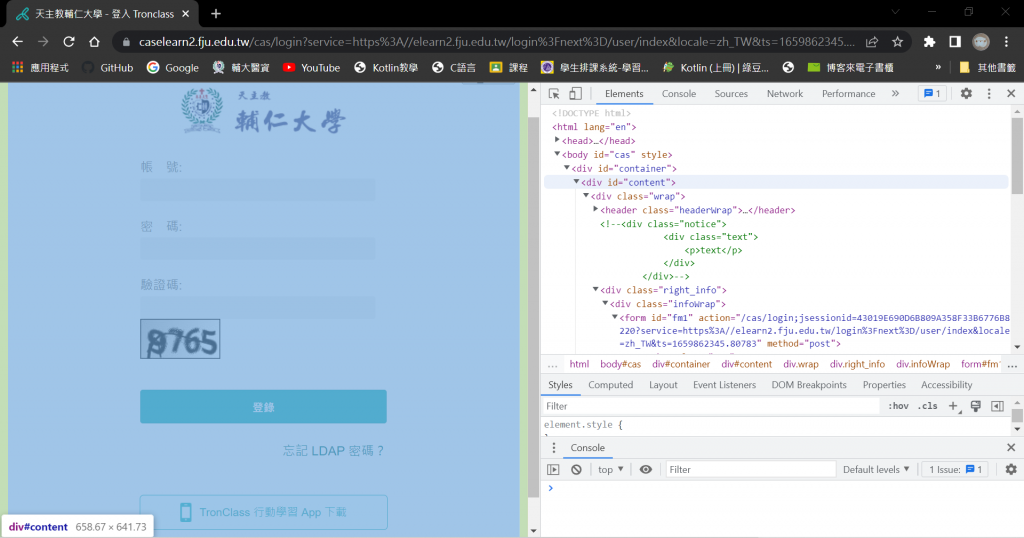Toggle the :hov element state button
Screen dimensions: 1024x538
point(898,405)
